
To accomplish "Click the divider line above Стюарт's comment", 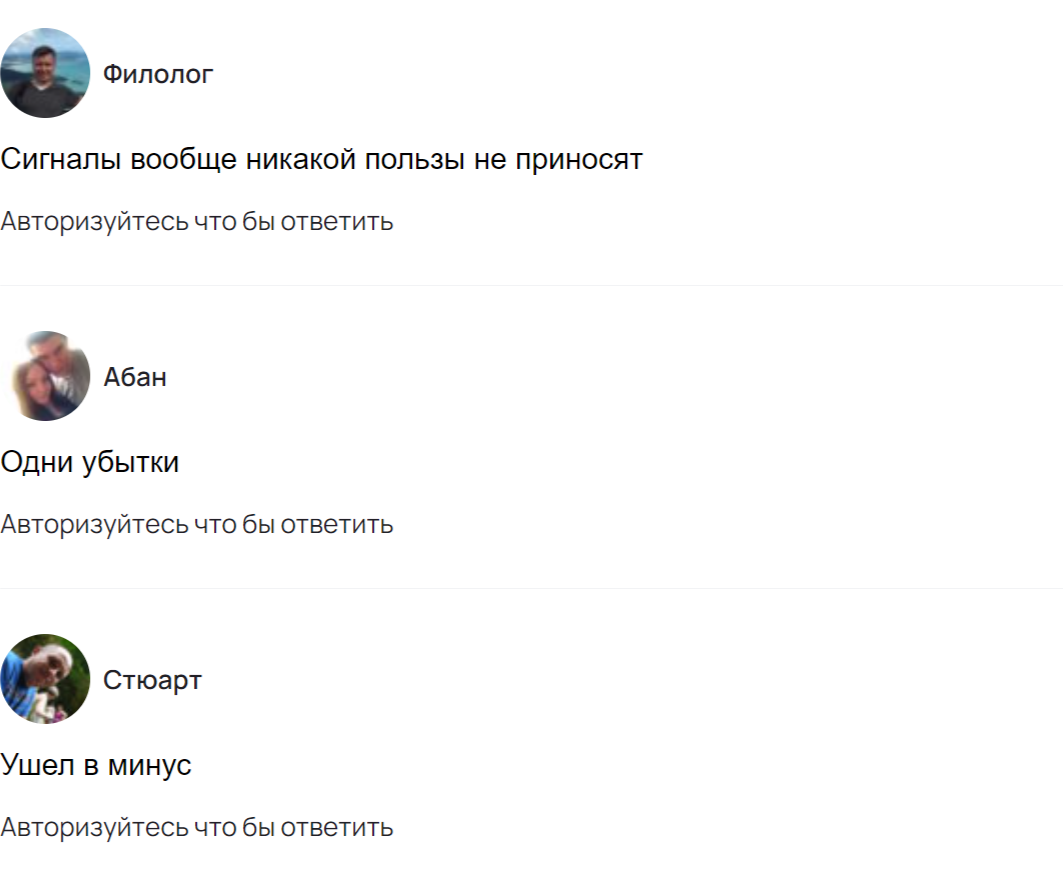I will [x=531, y=589].
